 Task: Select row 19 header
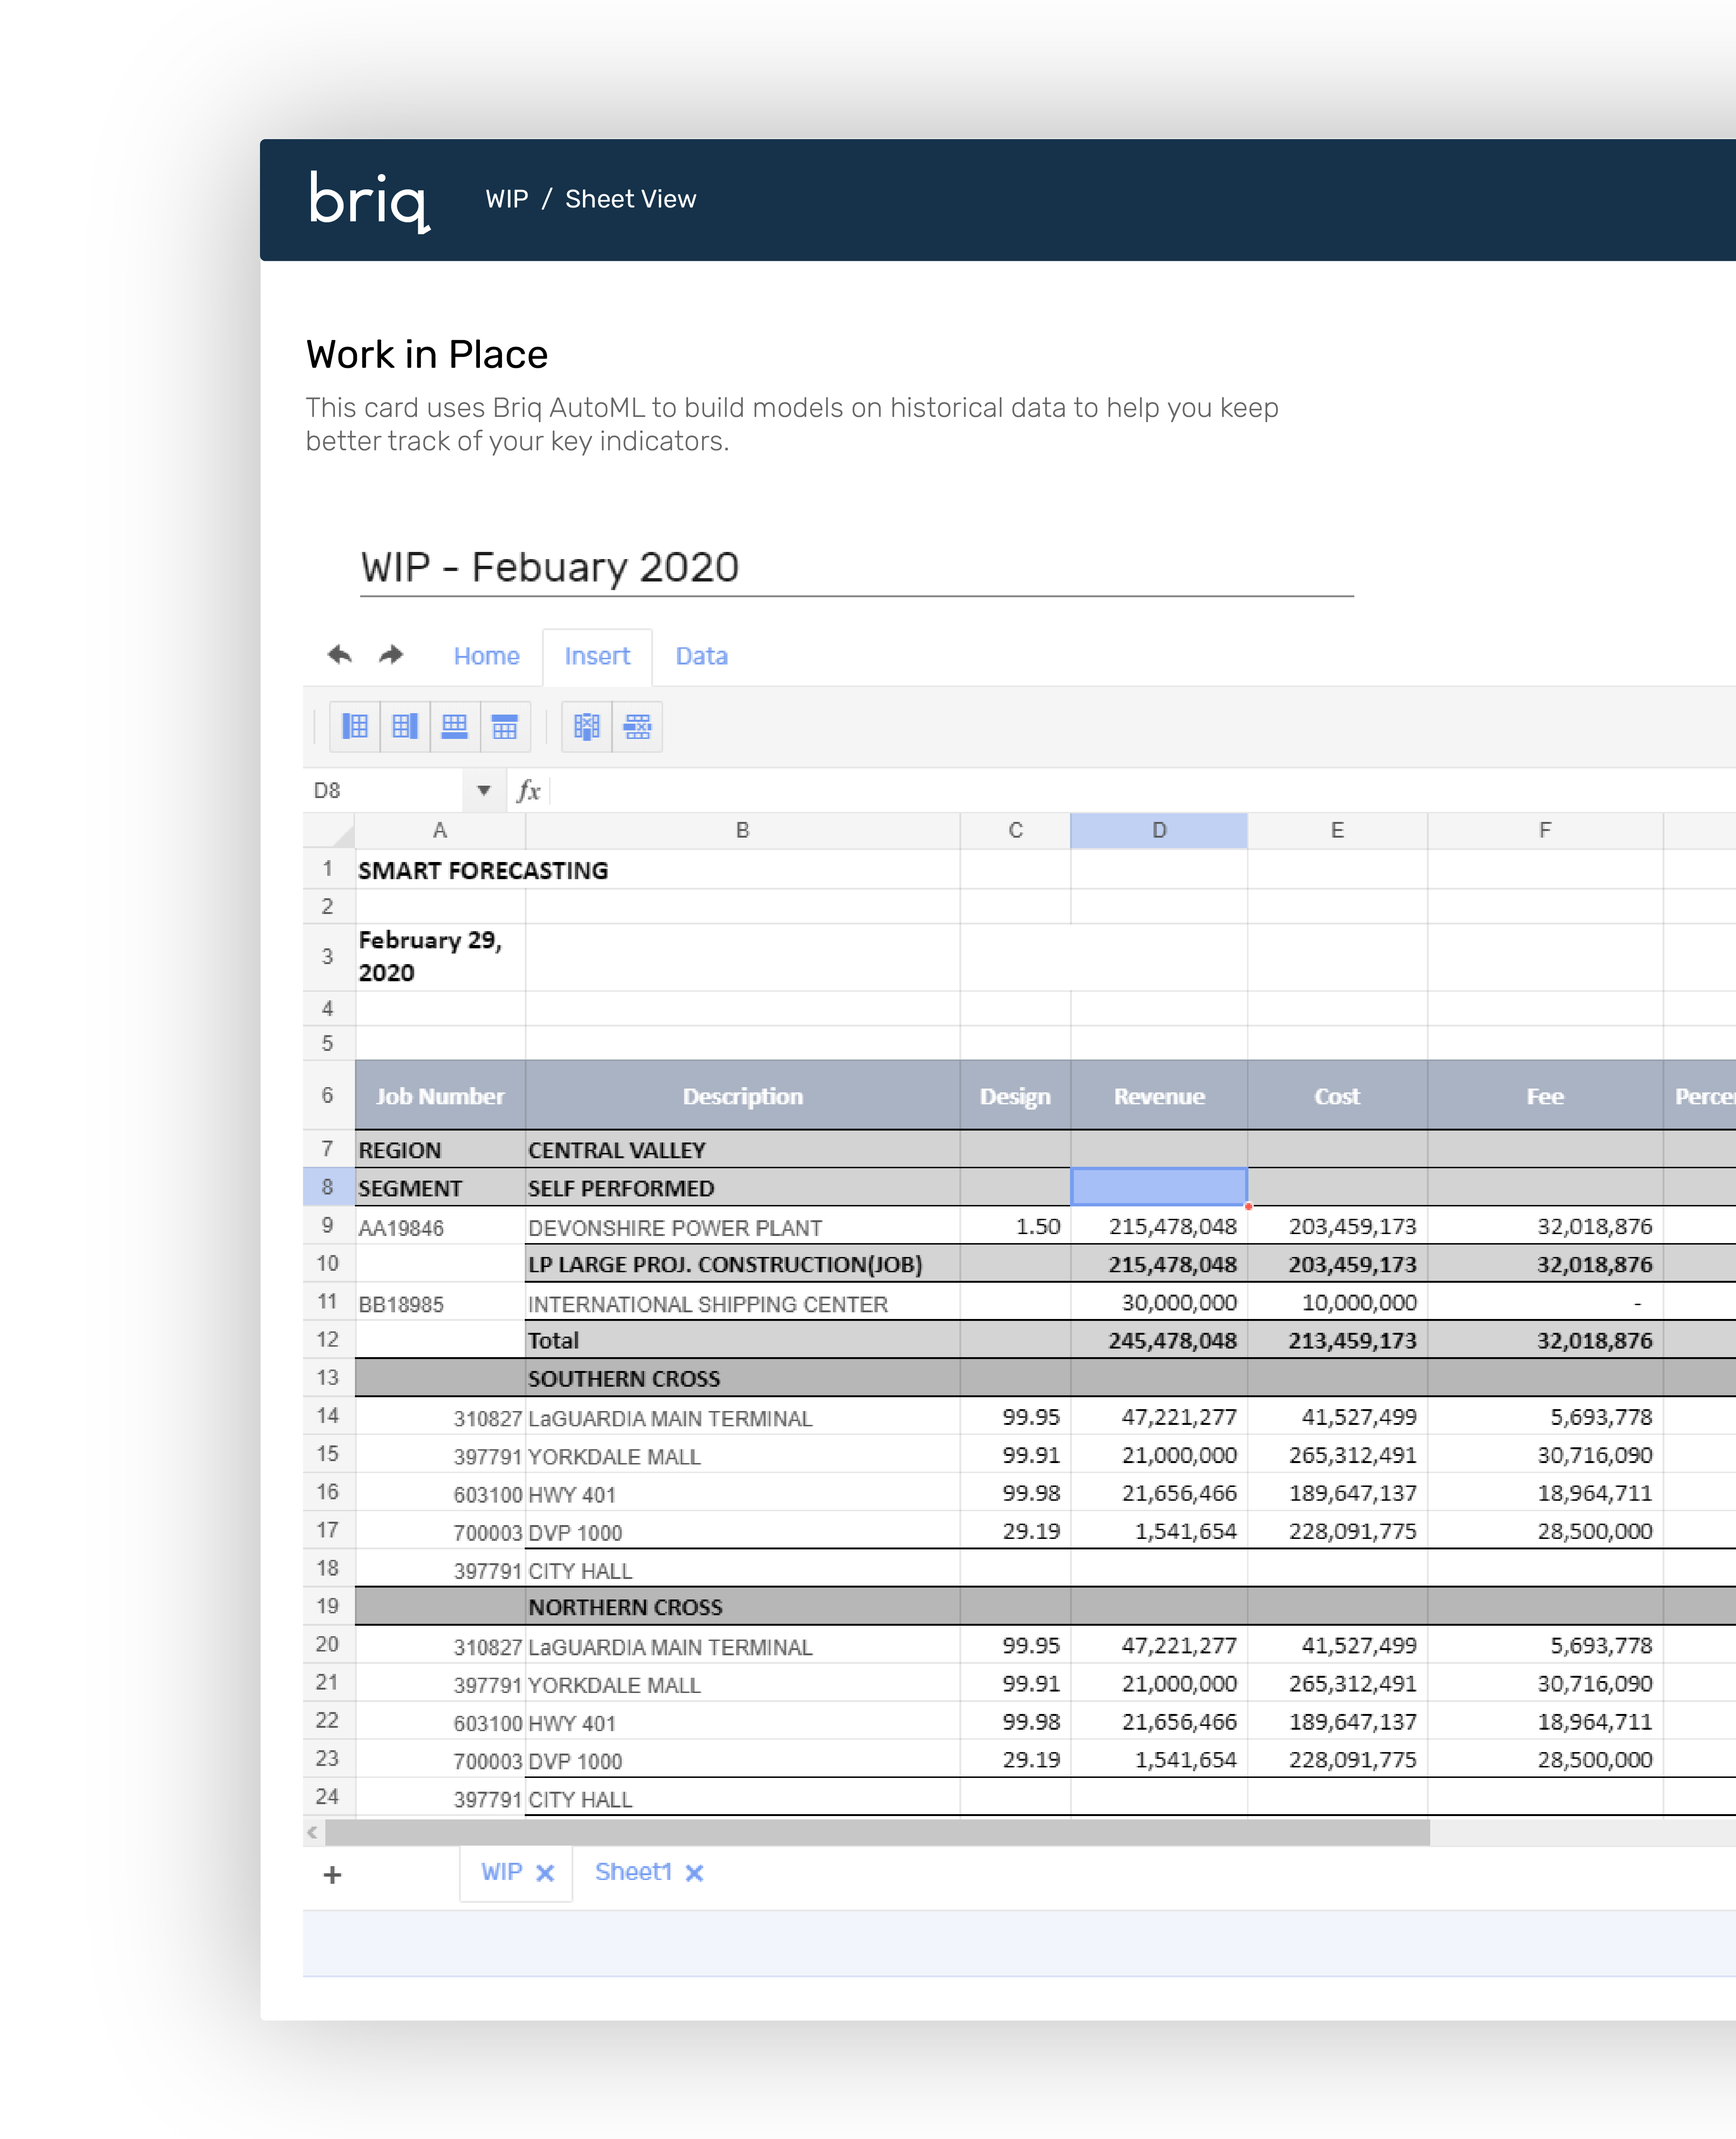329,1607
